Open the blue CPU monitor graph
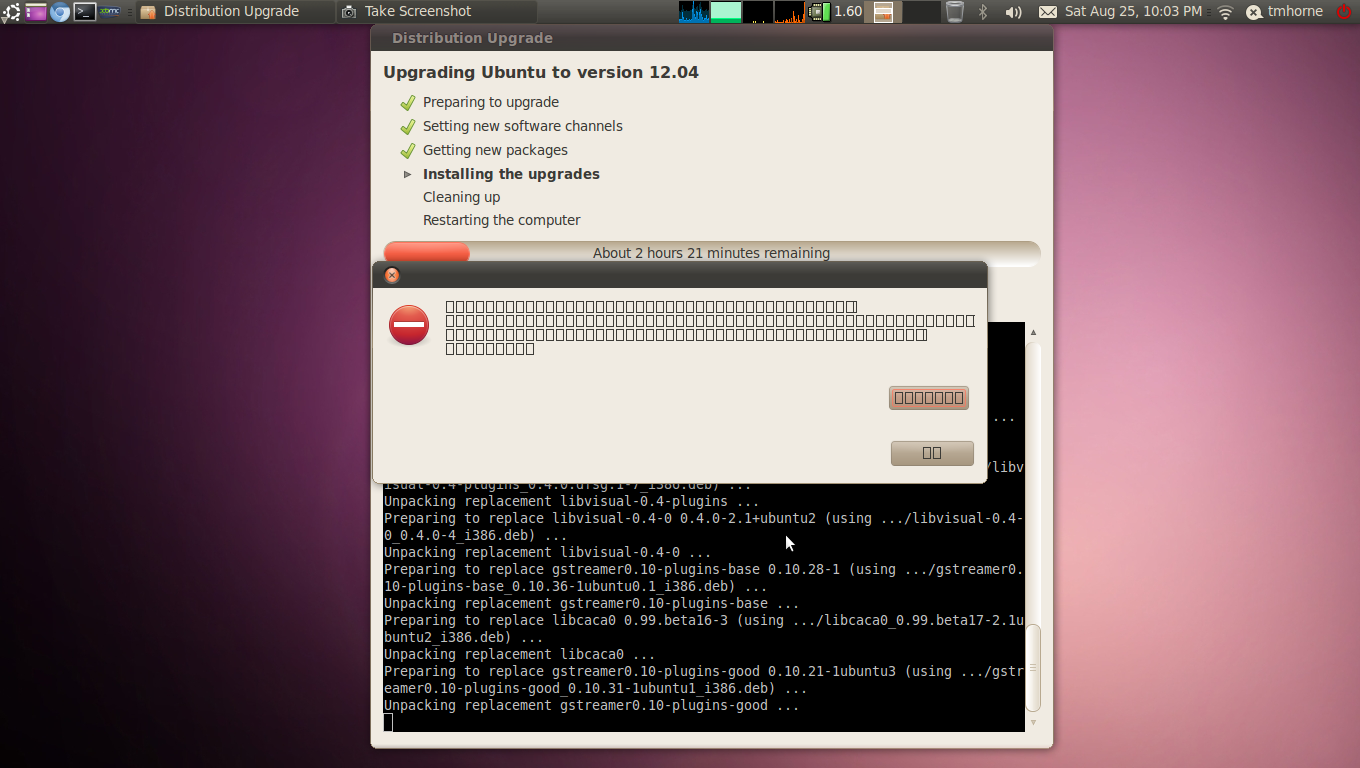 point(694,12)
